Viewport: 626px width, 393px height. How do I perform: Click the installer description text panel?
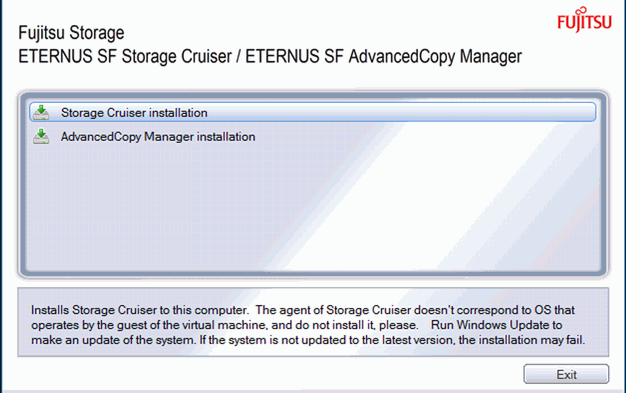point(313,322)
